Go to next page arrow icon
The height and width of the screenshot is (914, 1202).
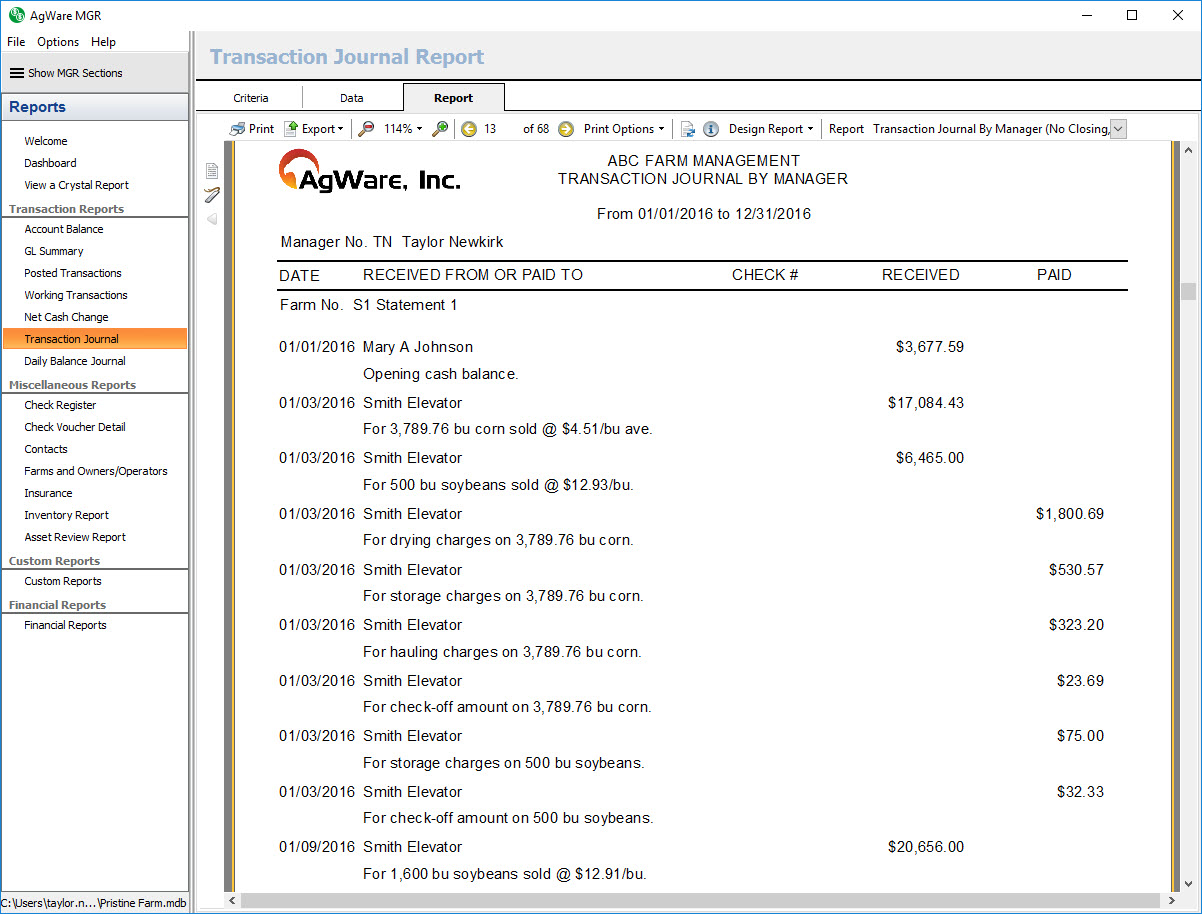click(x=566, y=129)
